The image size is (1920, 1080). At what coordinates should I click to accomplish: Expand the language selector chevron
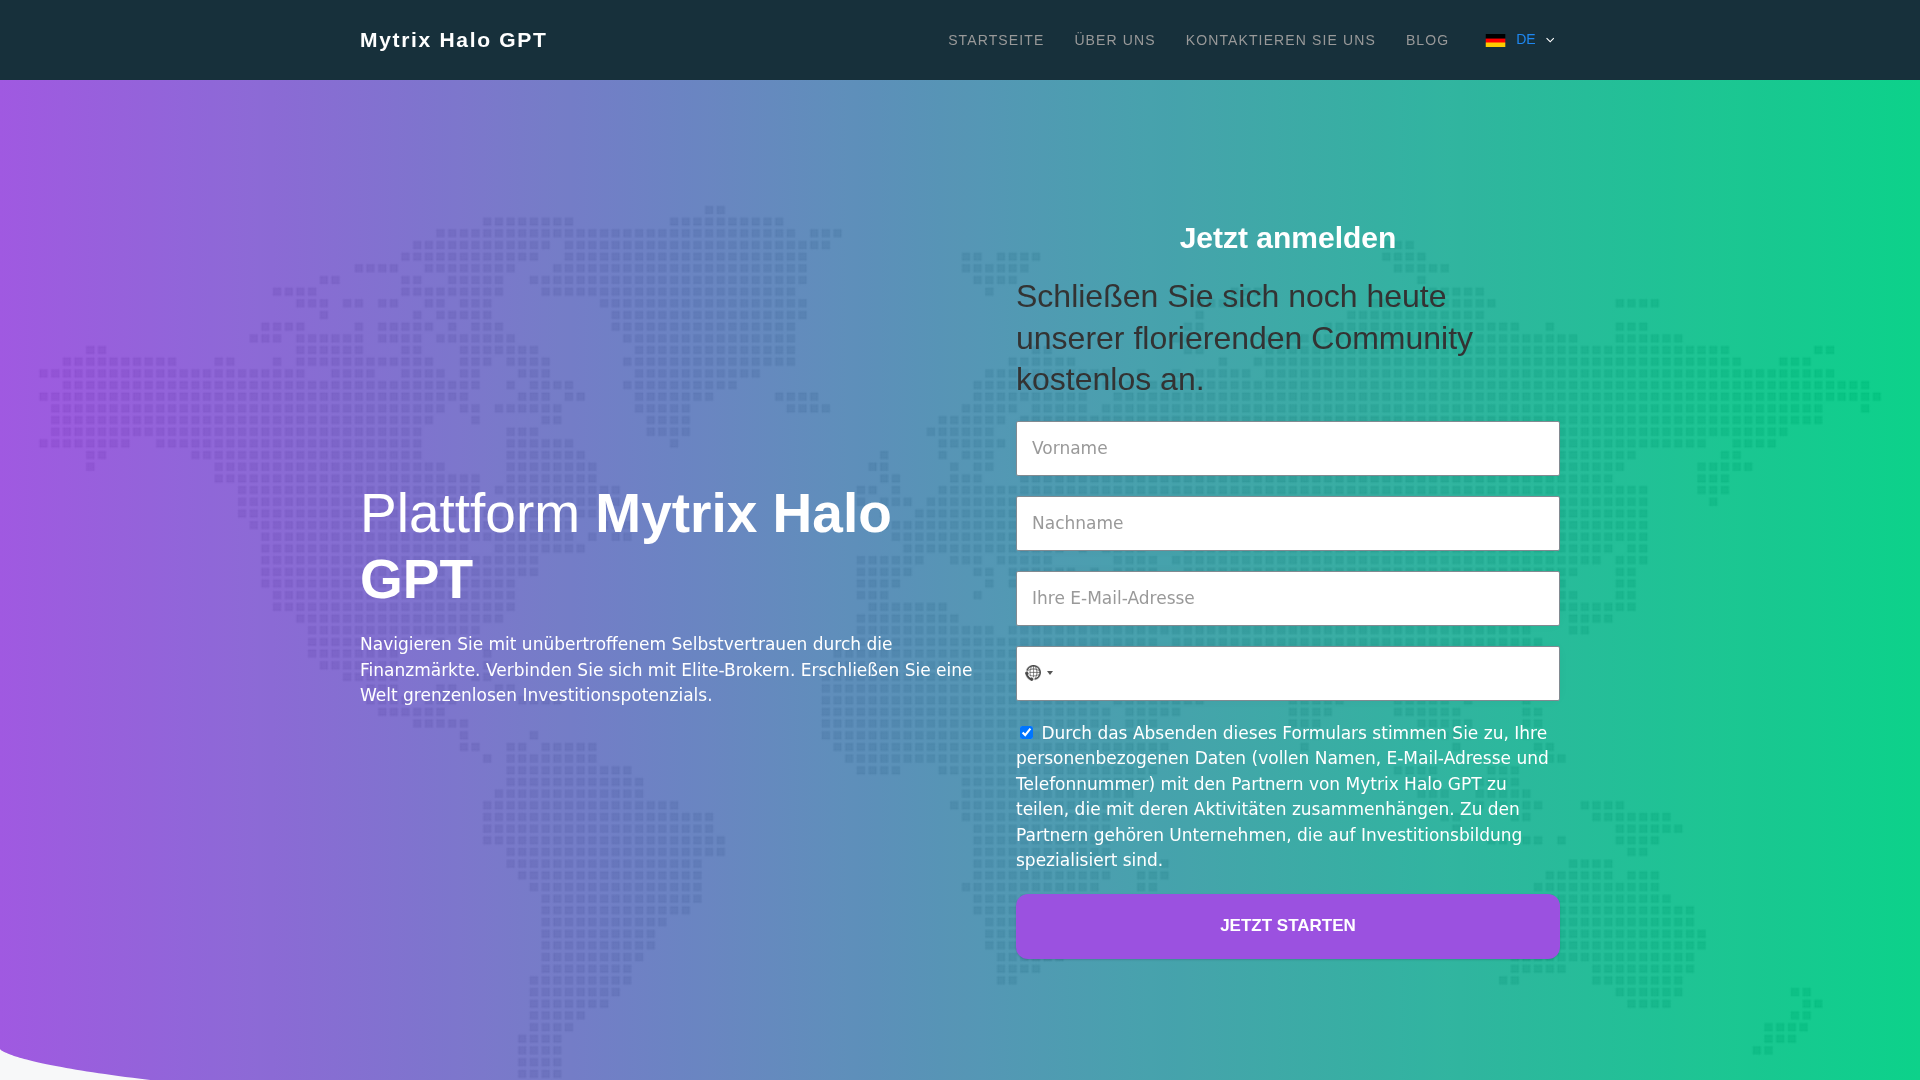pyautogui.click(x=1550, y=40)
